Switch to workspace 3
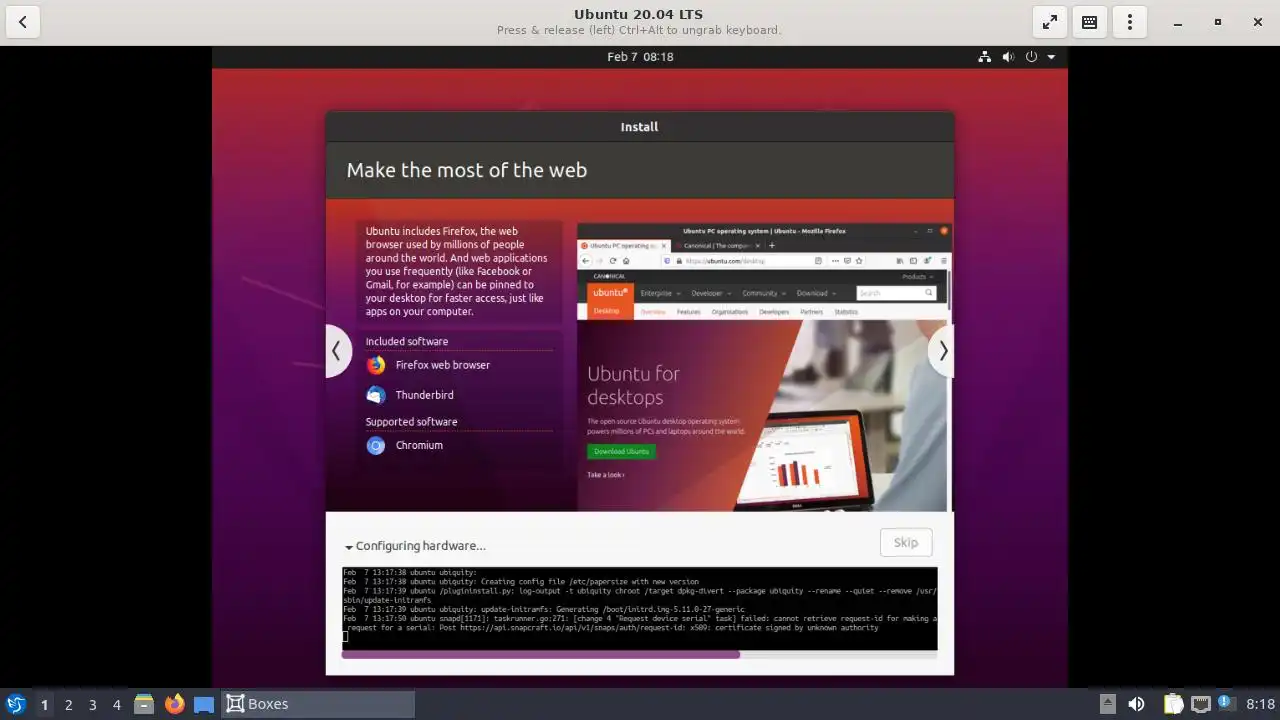 coord(93,705)
